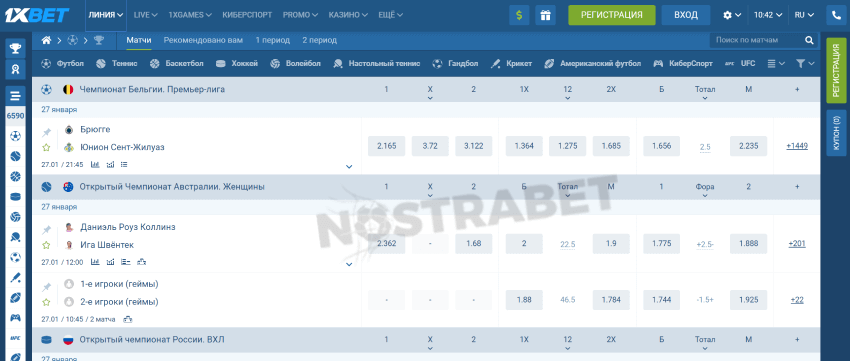The width and height of the screenshot is (850, 361).
Task: Filter by Настольный теннис sport
Action: pyautogui.click(x=377, y=63)
